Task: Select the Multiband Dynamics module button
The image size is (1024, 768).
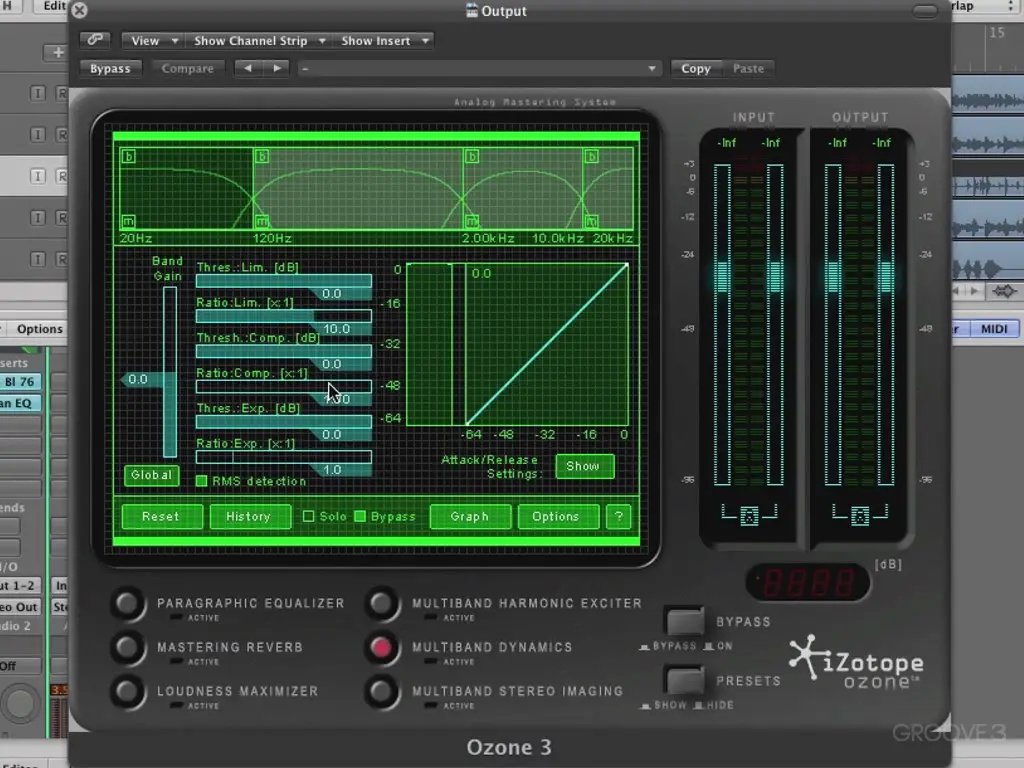Action: 382,648
